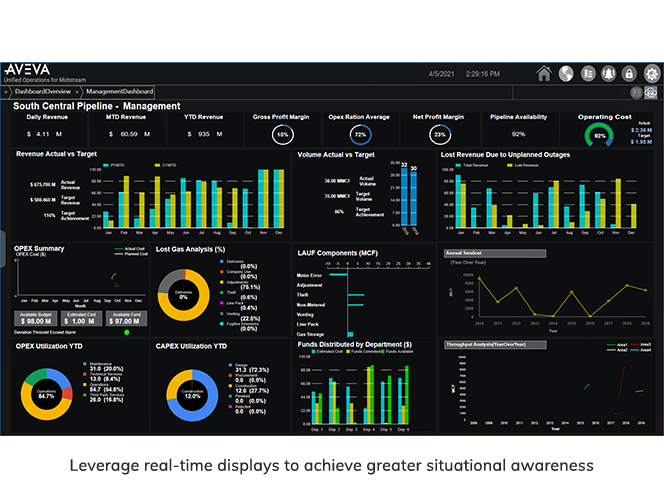
Task: Click the Estimated Cost $1.00 M box
Action: point(83,319)
